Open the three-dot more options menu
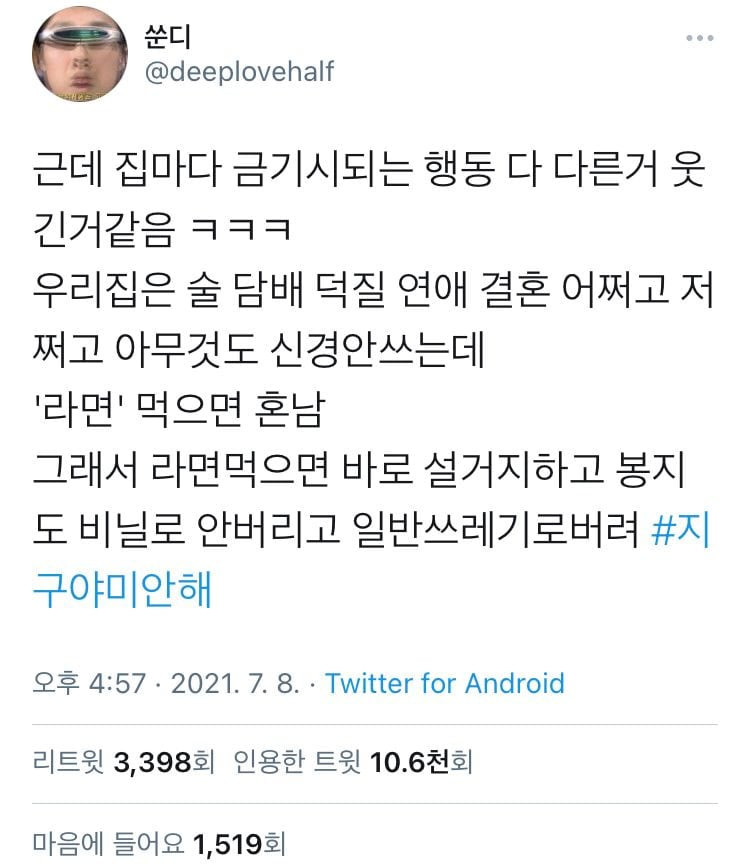Screen dimensions: 750x868 pyautogui.click(x=700, y=38)
